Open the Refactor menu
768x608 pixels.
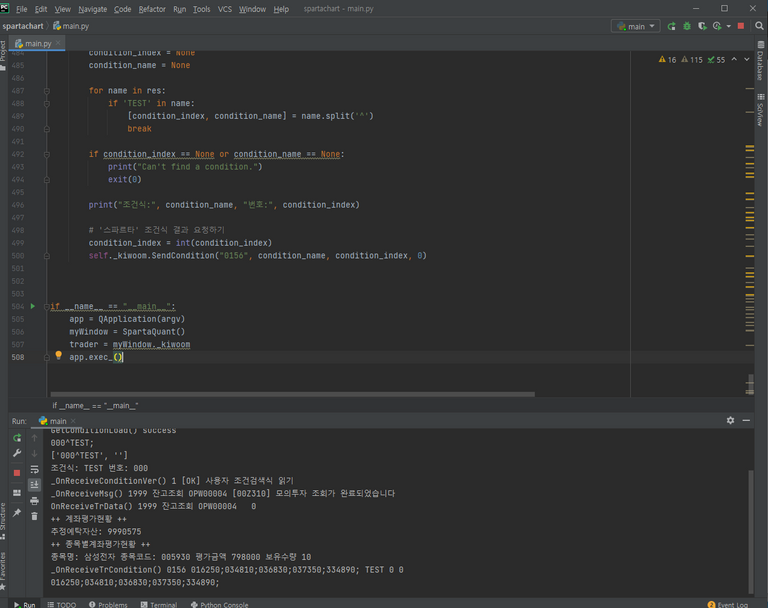[x=152, y=9]
